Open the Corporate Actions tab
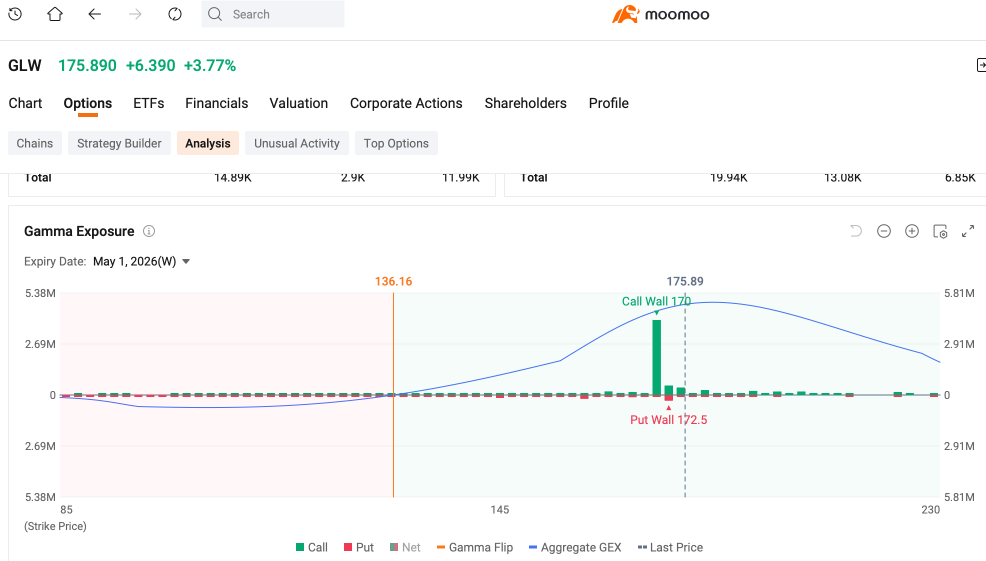Image resolution: width=986 pixels, height=561 pixels. click(x=406, y=103)
